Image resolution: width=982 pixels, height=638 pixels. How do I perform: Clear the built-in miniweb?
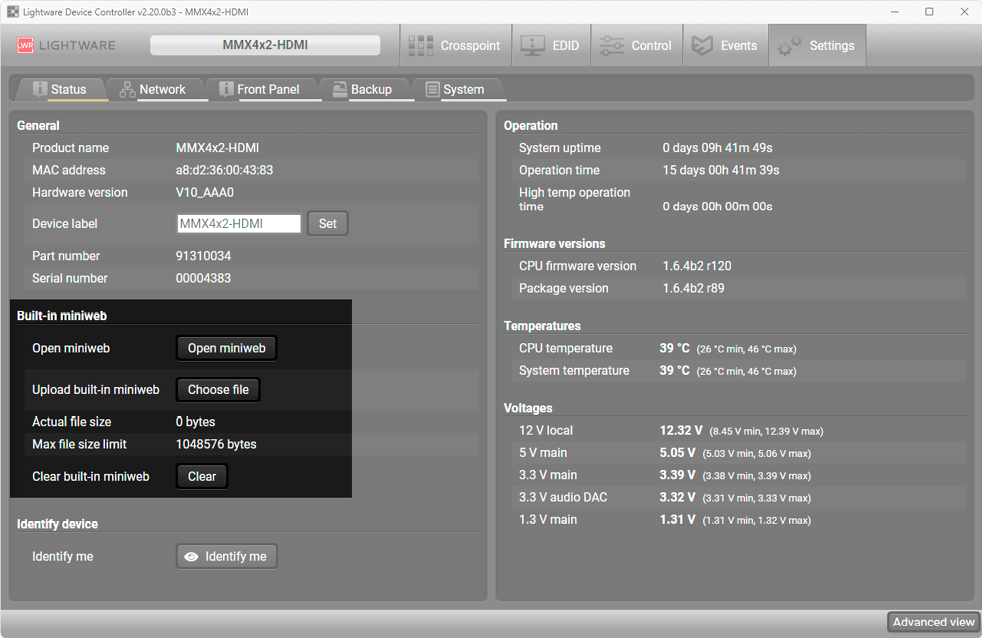[202, 477]
